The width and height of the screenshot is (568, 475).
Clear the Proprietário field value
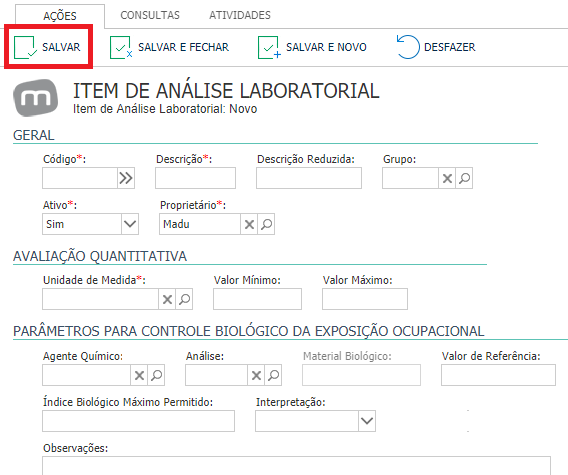249,224
